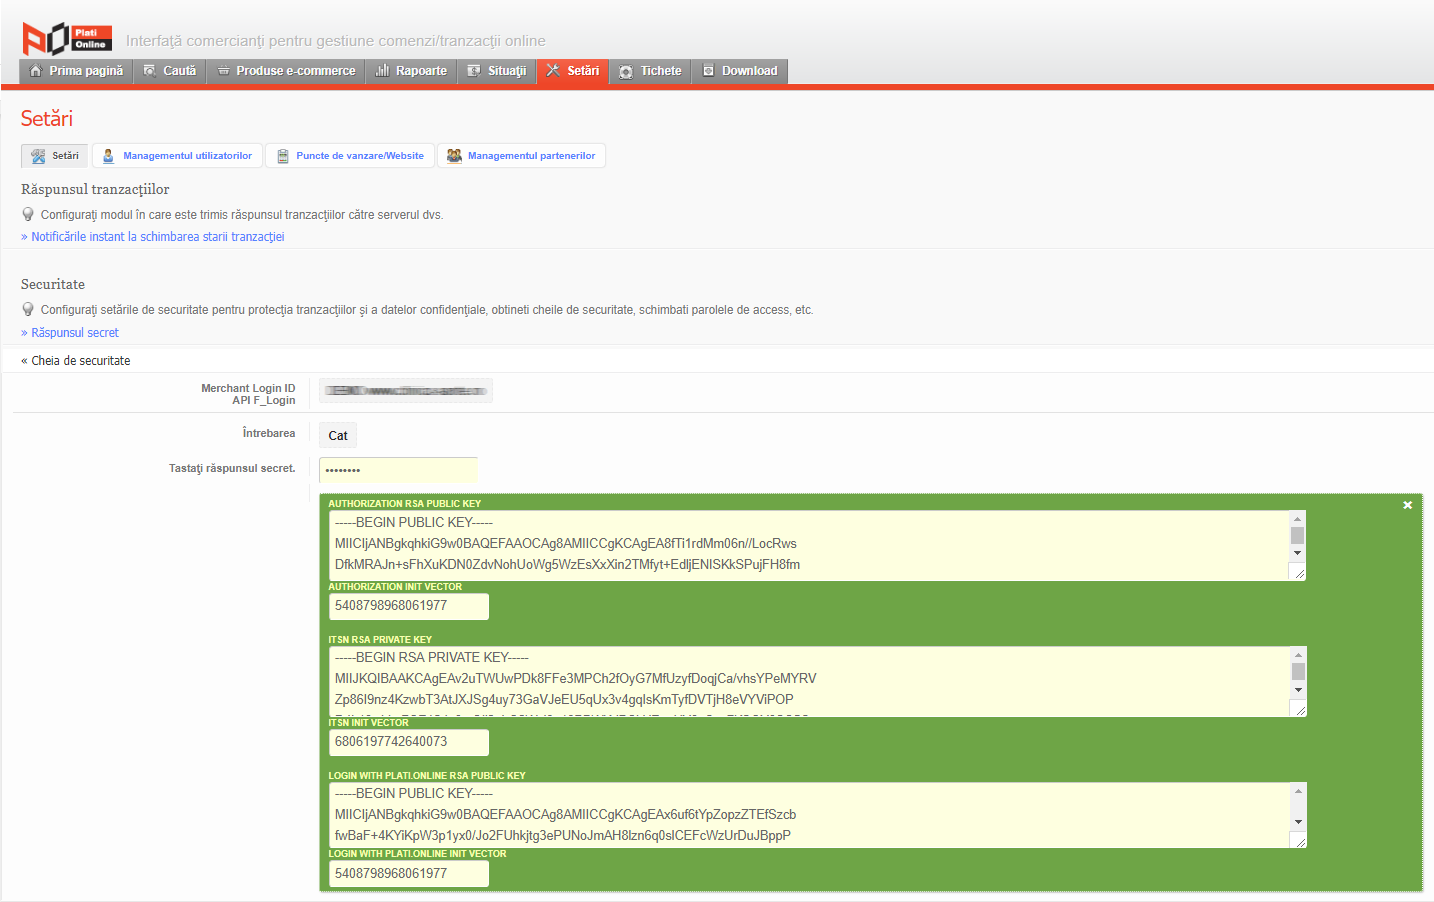
Task: Click the ITSN init vector field
Action: click(x=408, y=742)
